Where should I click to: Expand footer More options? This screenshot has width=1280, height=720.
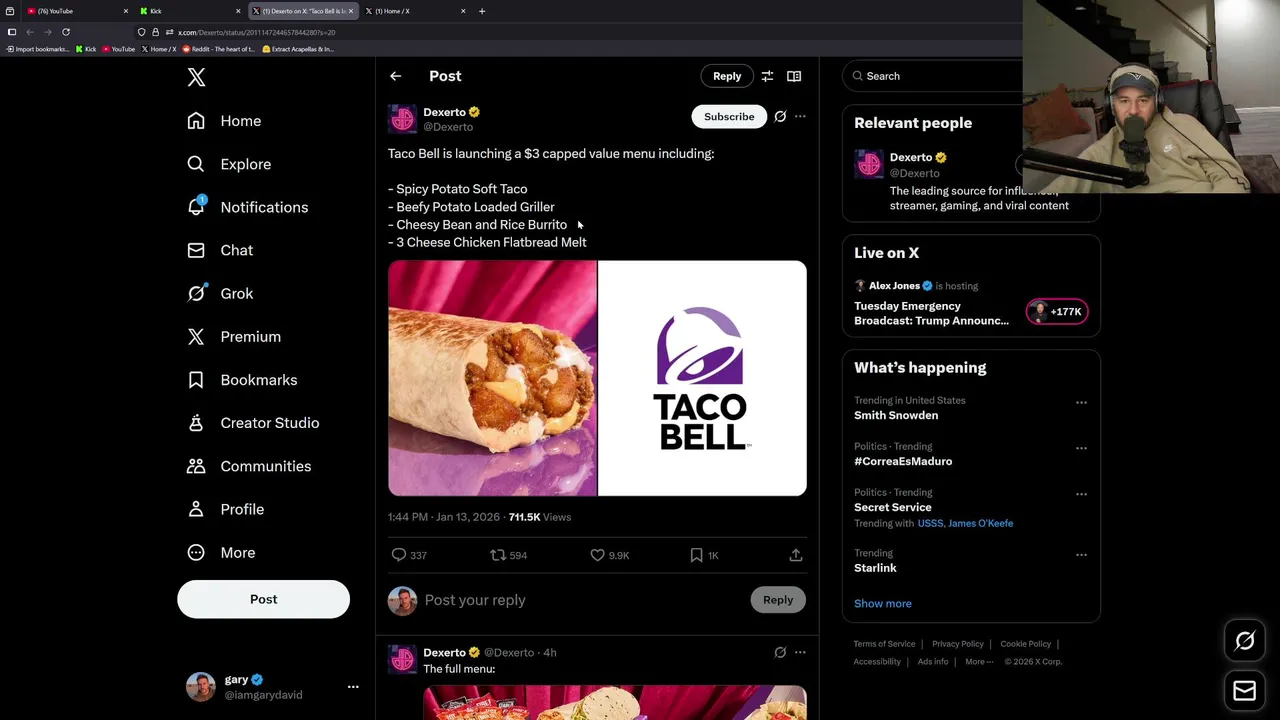pyautogui.click(x=979, y=662)
